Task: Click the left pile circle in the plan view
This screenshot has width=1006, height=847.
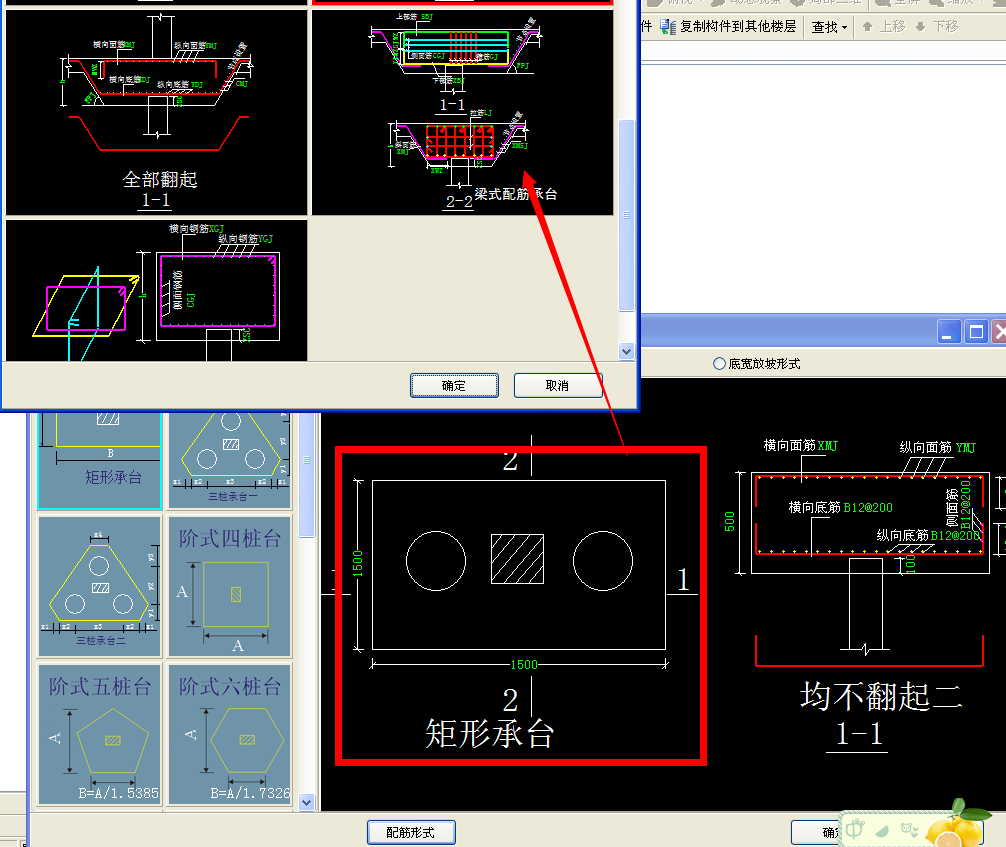Action: pyautogui.click(x=436, y=561)
